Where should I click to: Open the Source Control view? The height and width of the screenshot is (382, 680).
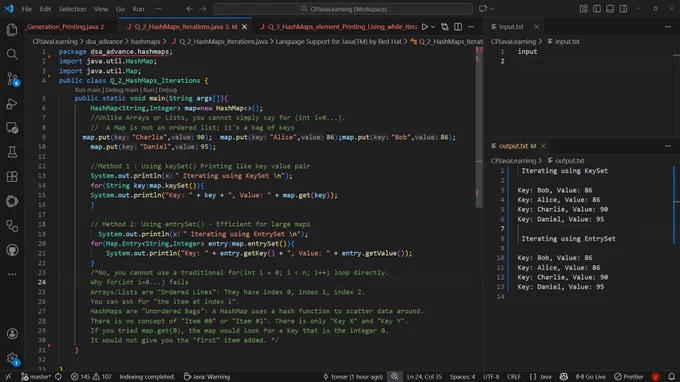point(12,79)
